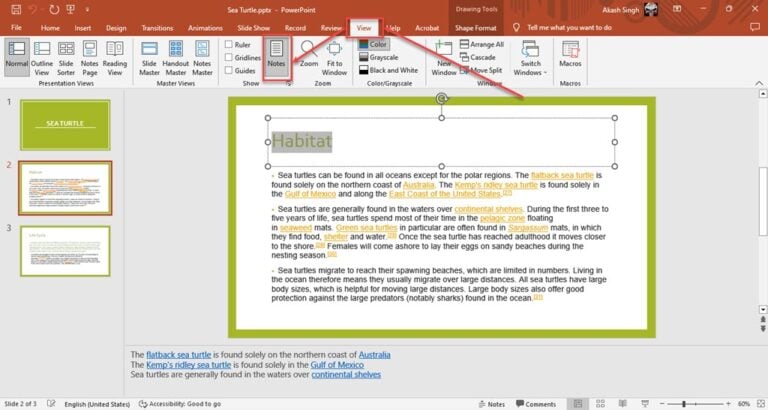The image size is (768, 410).
Task: Select slide 1 Sea Turtle thumbnail
Action: click(65, 125)
